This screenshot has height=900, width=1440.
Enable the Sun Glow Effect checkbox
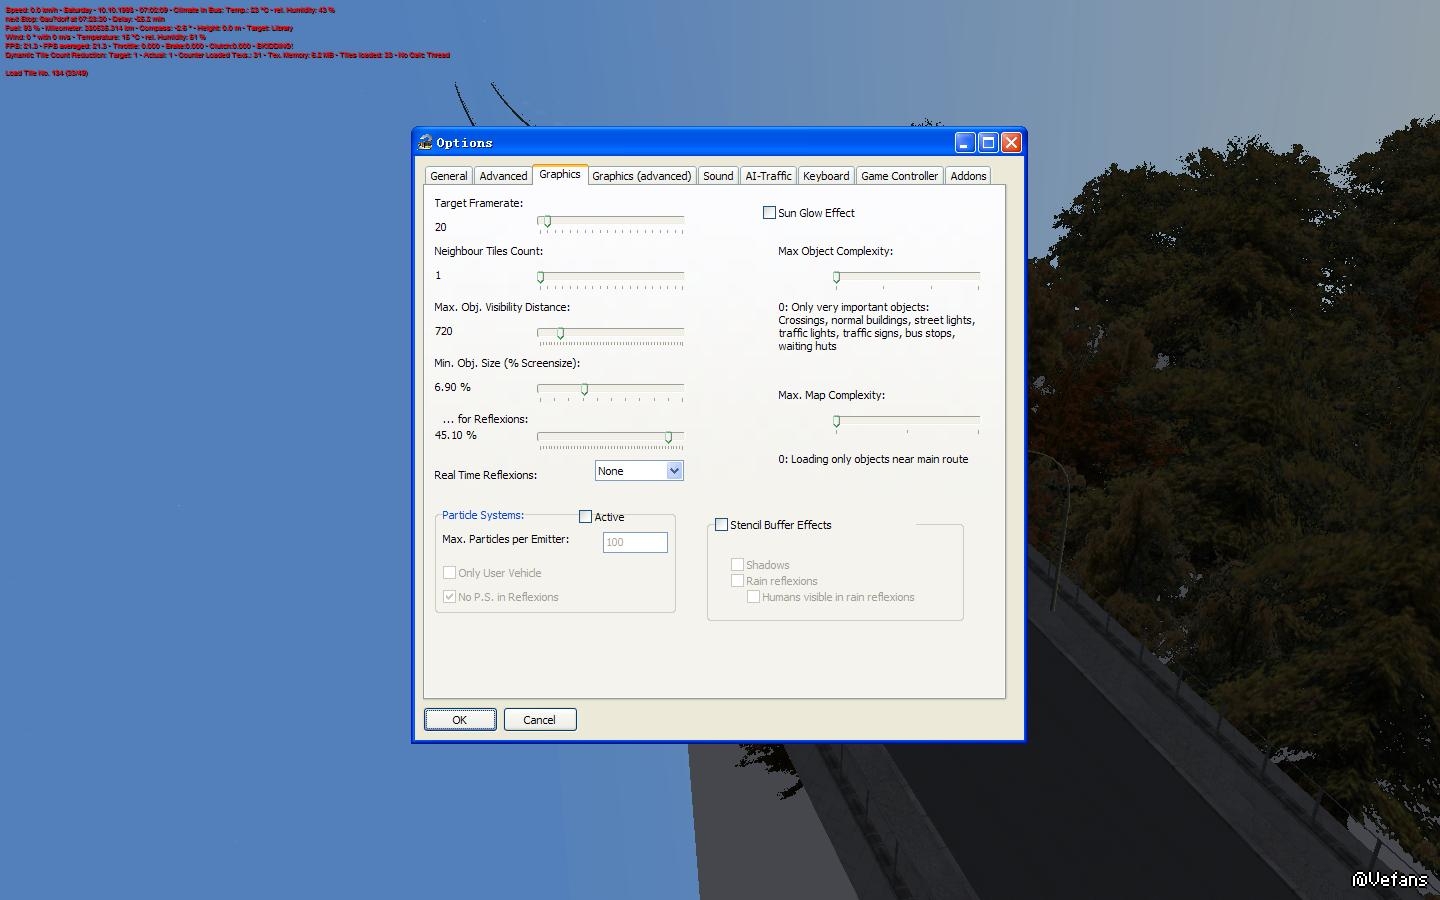pos(769,213)
